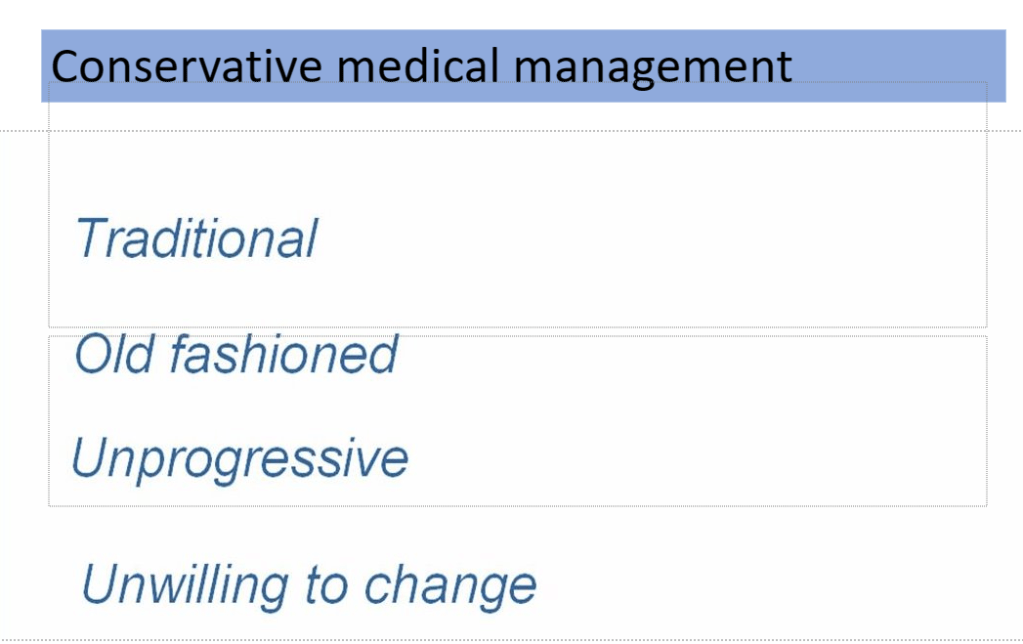
Task: Click the bottom border of the upper text box
Action: (x=518, y=327)
